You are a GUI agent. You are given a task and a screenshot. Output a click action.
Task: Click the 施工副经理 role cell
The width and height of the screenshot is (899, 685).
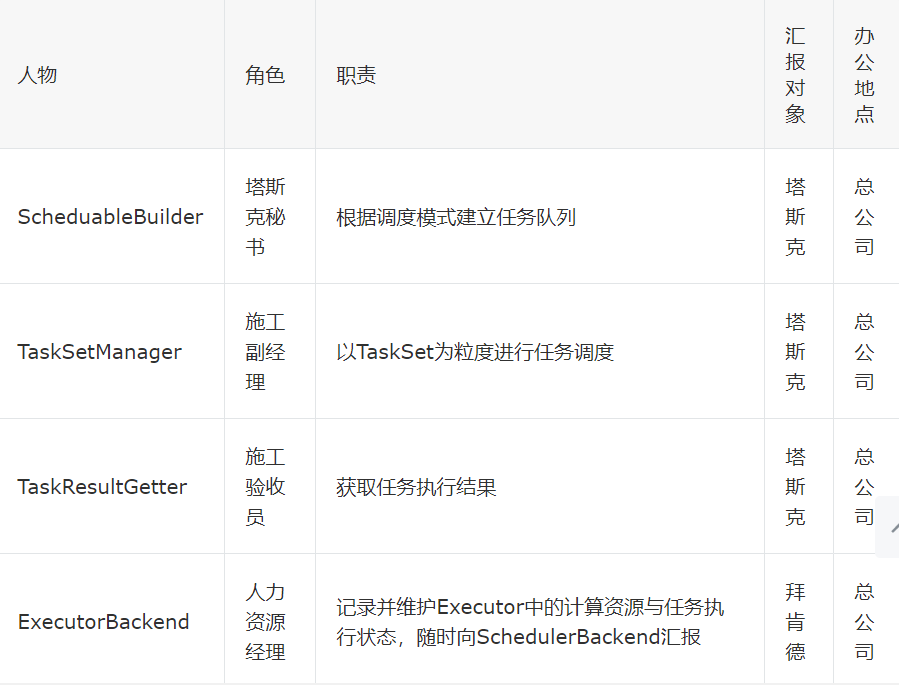tap(265, 352)
